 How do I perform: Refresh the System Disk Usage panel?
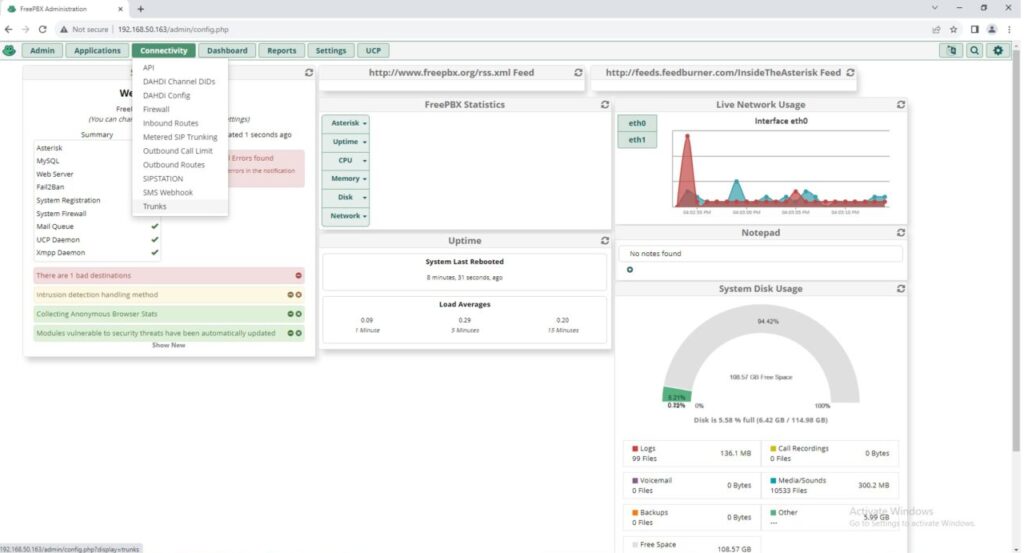coord(900,289)
